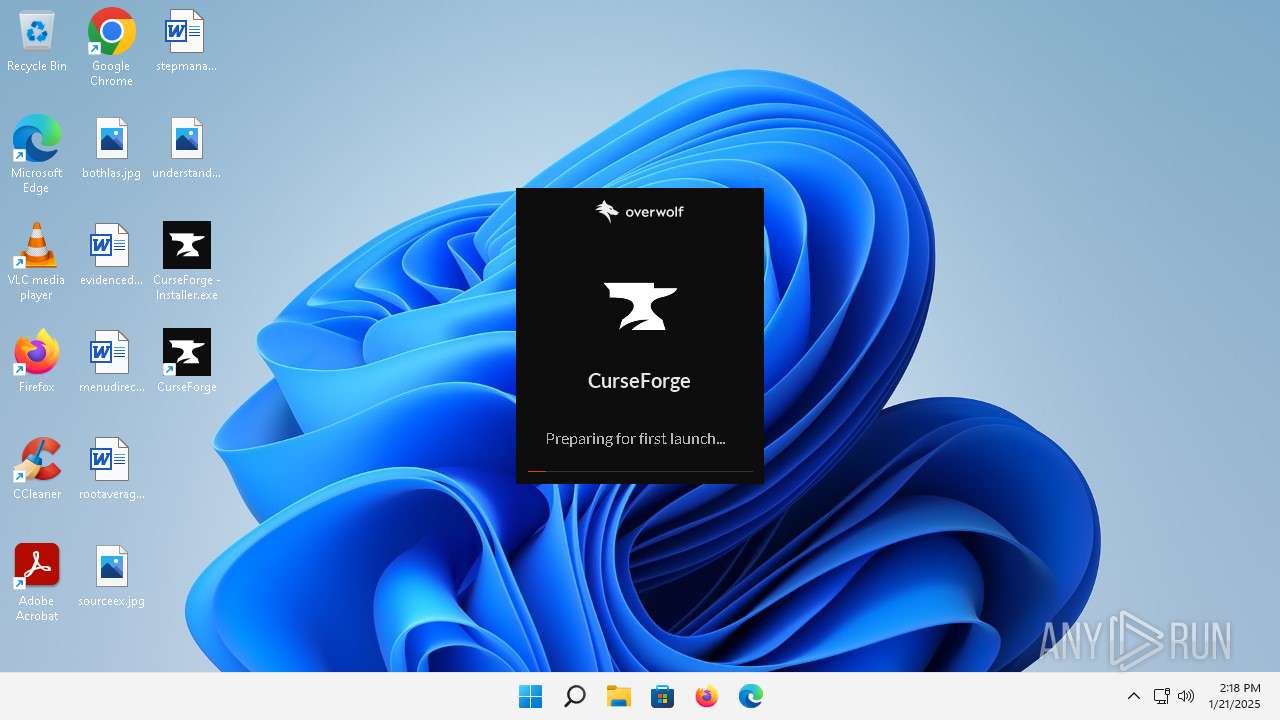
Task: Open File Explorer from the taskbar
Action: click(618, 696)
